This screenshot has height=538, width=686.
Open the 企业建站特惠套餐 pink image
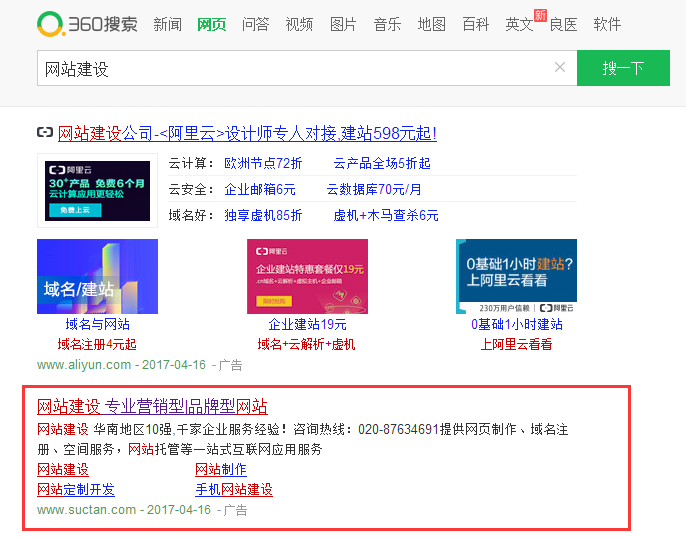[x=307, y=276]
